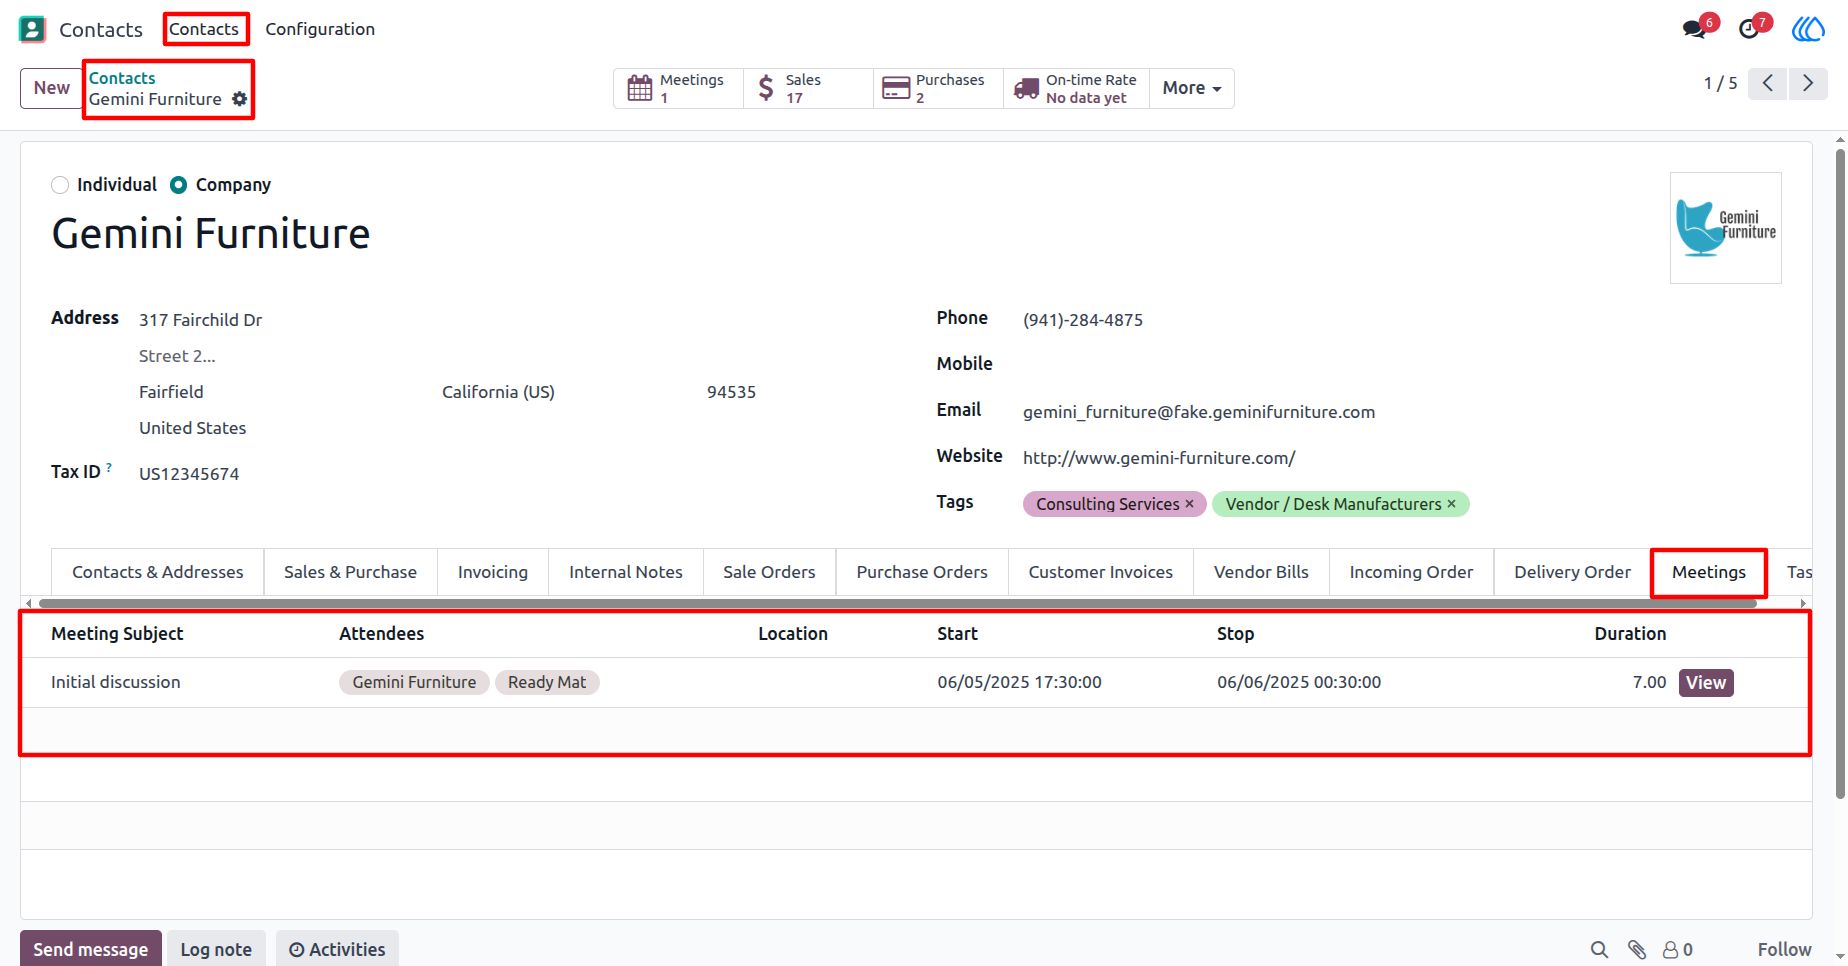Show followers count icon

[1677, 950]
